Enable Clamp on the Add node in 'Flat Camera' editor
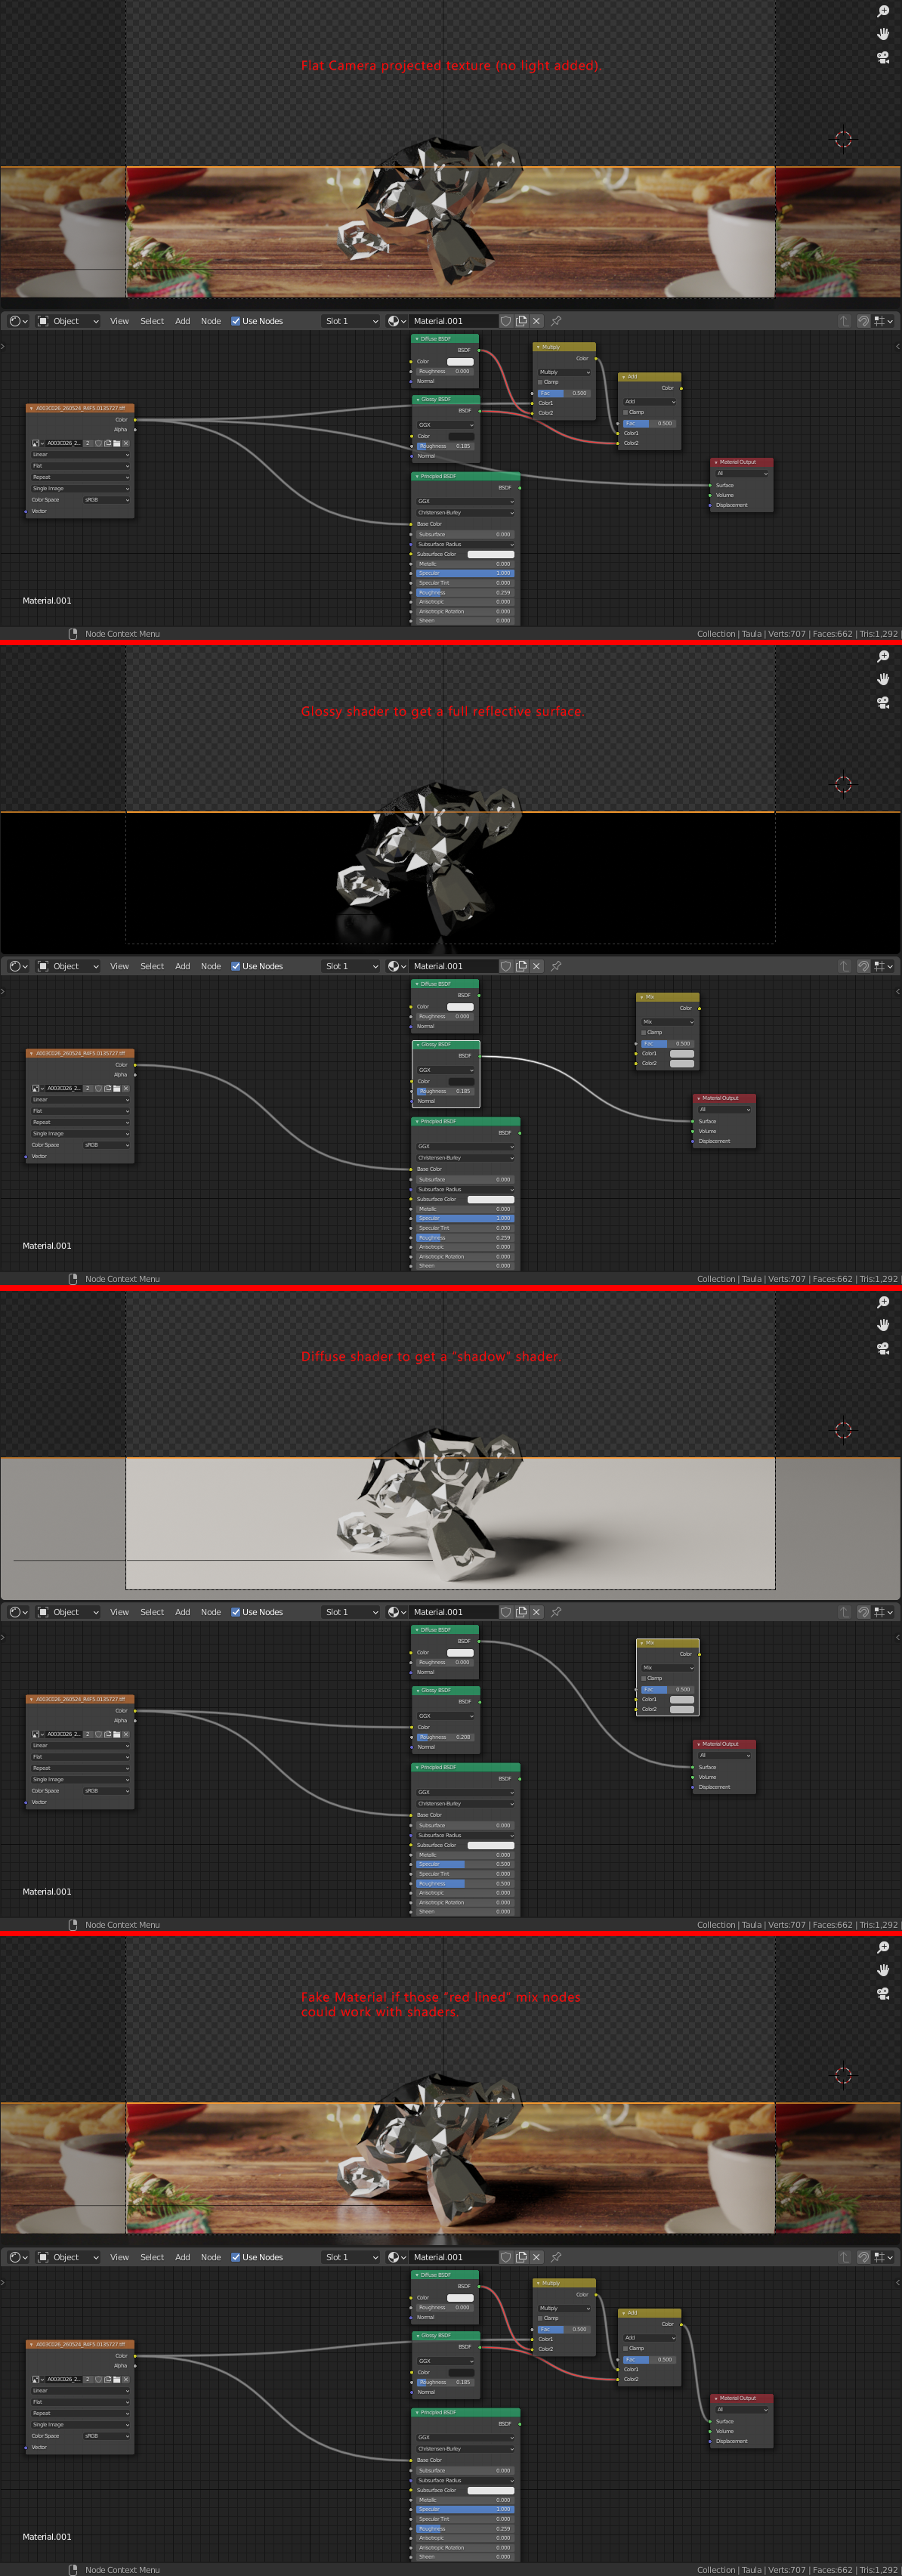 (x=626, y=412)
